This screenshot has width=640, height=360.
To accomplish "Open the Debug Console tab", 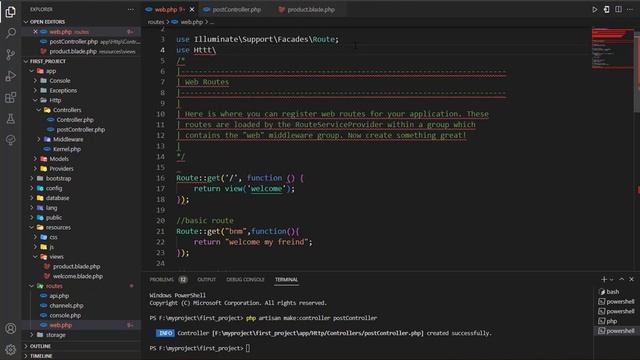I will [245, 280].
